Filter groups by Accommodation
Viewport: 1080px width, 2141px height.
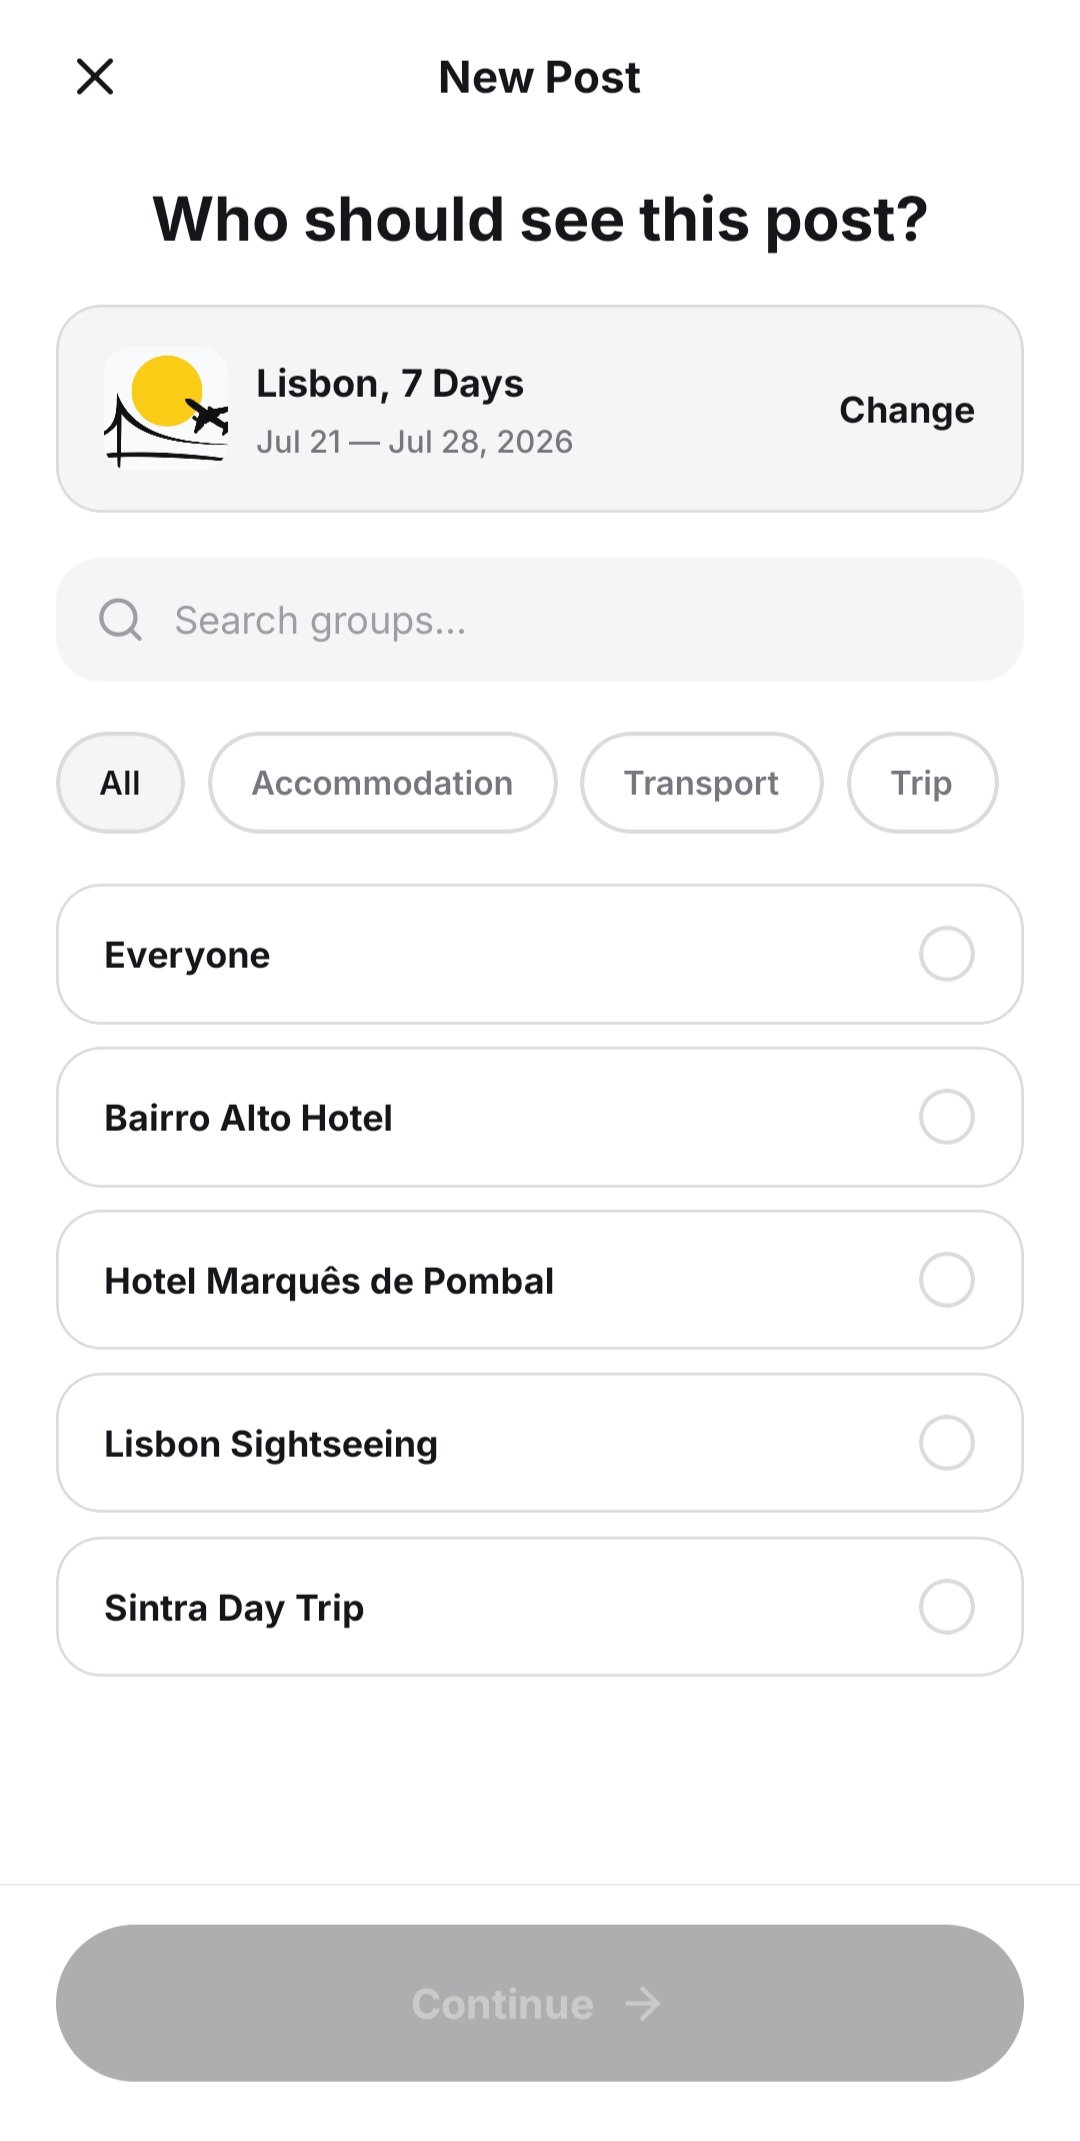(382, 783)
